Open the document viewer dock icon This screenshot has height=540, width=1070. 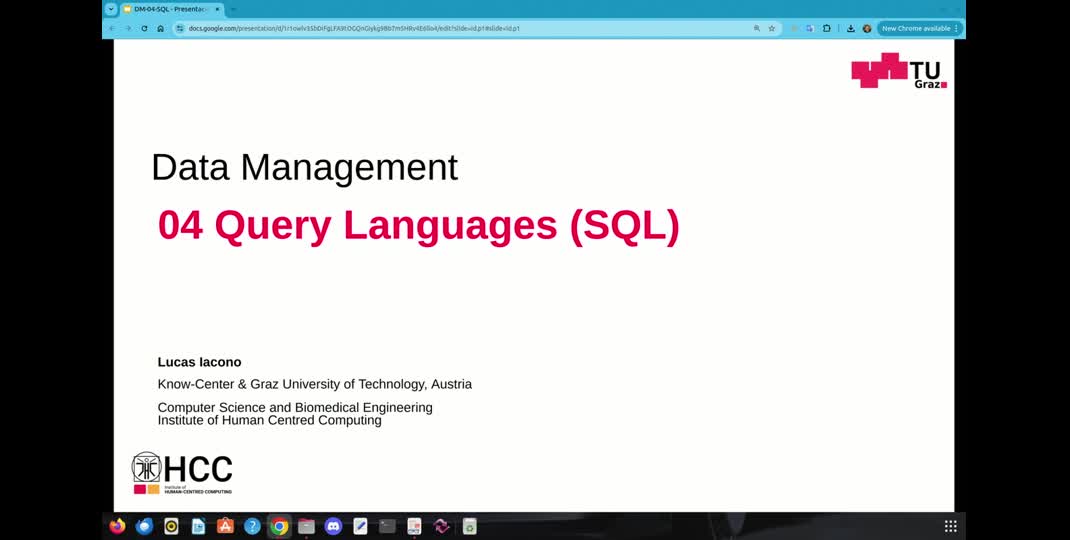tap(414, 526)
